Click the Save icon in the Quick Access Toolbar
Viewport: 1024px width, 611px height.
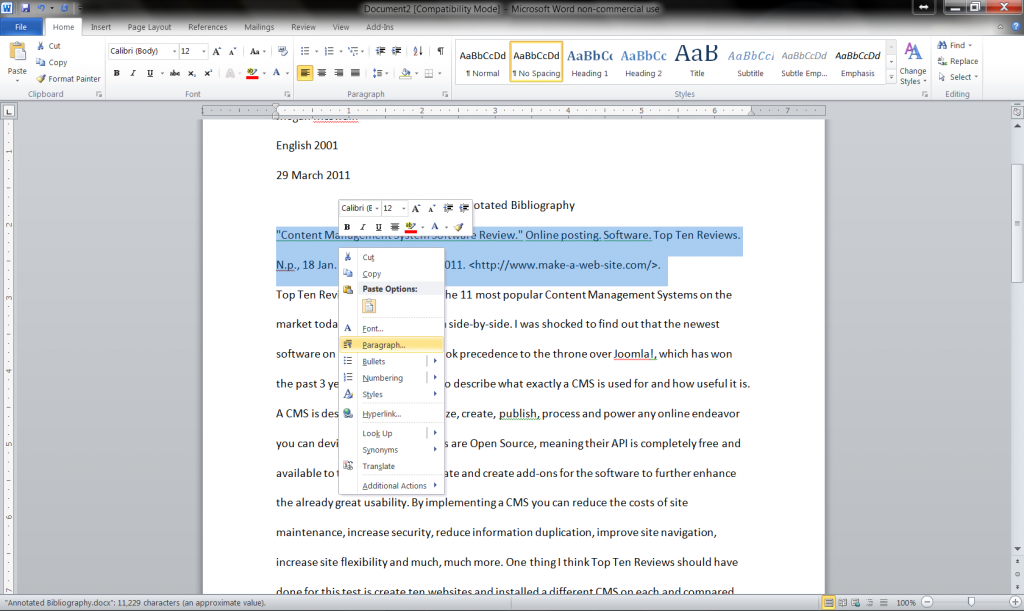coord(25,8)
